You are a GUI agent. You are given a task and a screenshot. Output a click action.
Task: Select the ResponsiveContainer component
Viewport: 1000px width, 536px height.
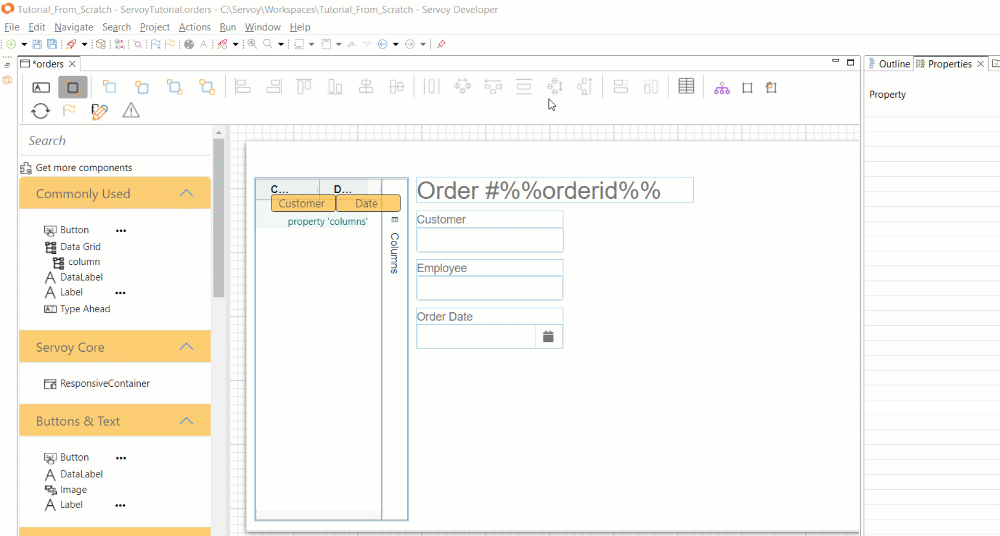(x=104, y=384)
